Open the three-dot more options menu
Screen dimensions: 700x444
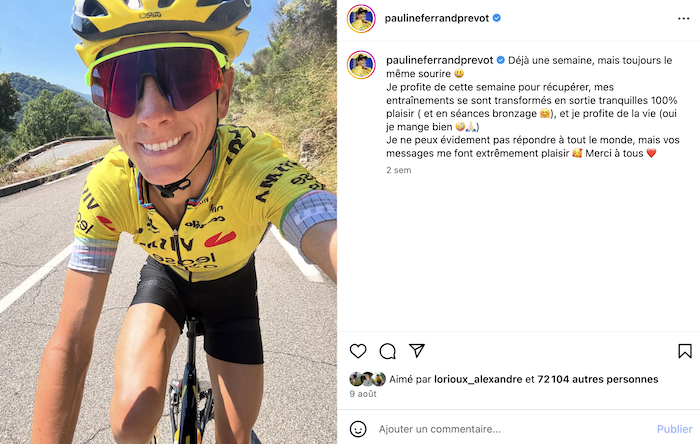683,18
